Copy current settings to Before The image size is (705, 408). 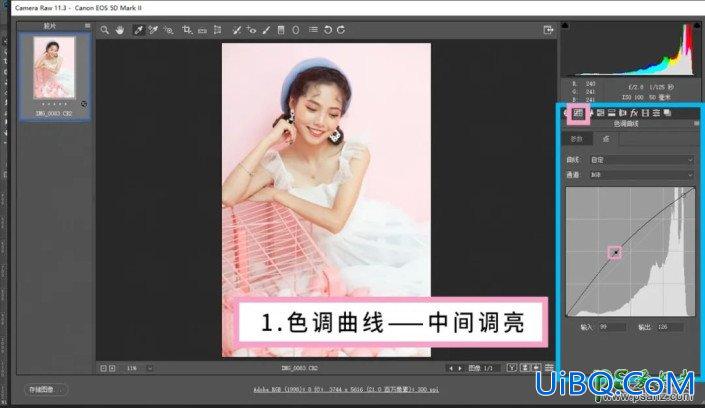tap(536, 368)
